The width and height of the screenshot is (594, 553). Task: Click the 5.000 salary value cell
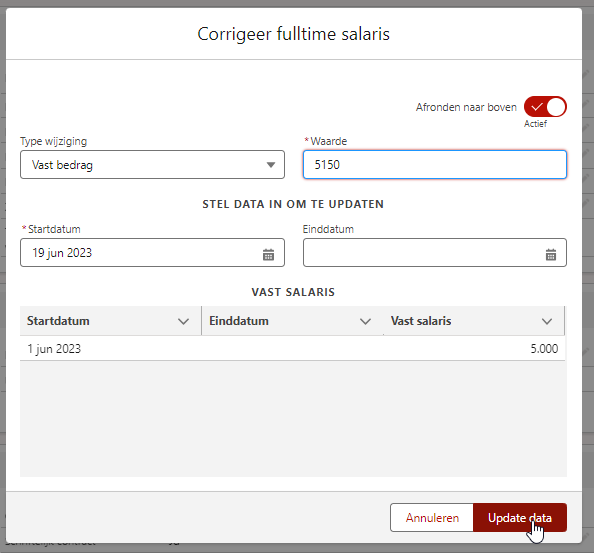544,348
